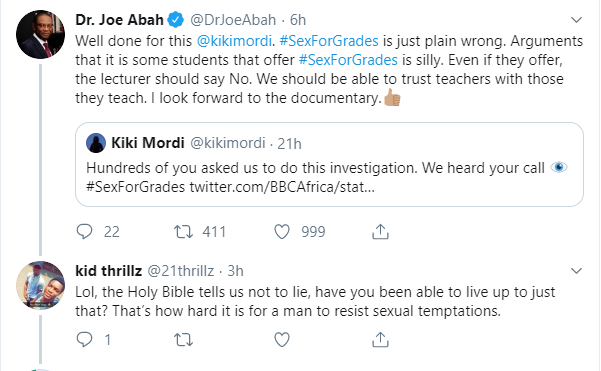
Task: Open more options for kid thrillz's tweet
Action: [576, 271]
